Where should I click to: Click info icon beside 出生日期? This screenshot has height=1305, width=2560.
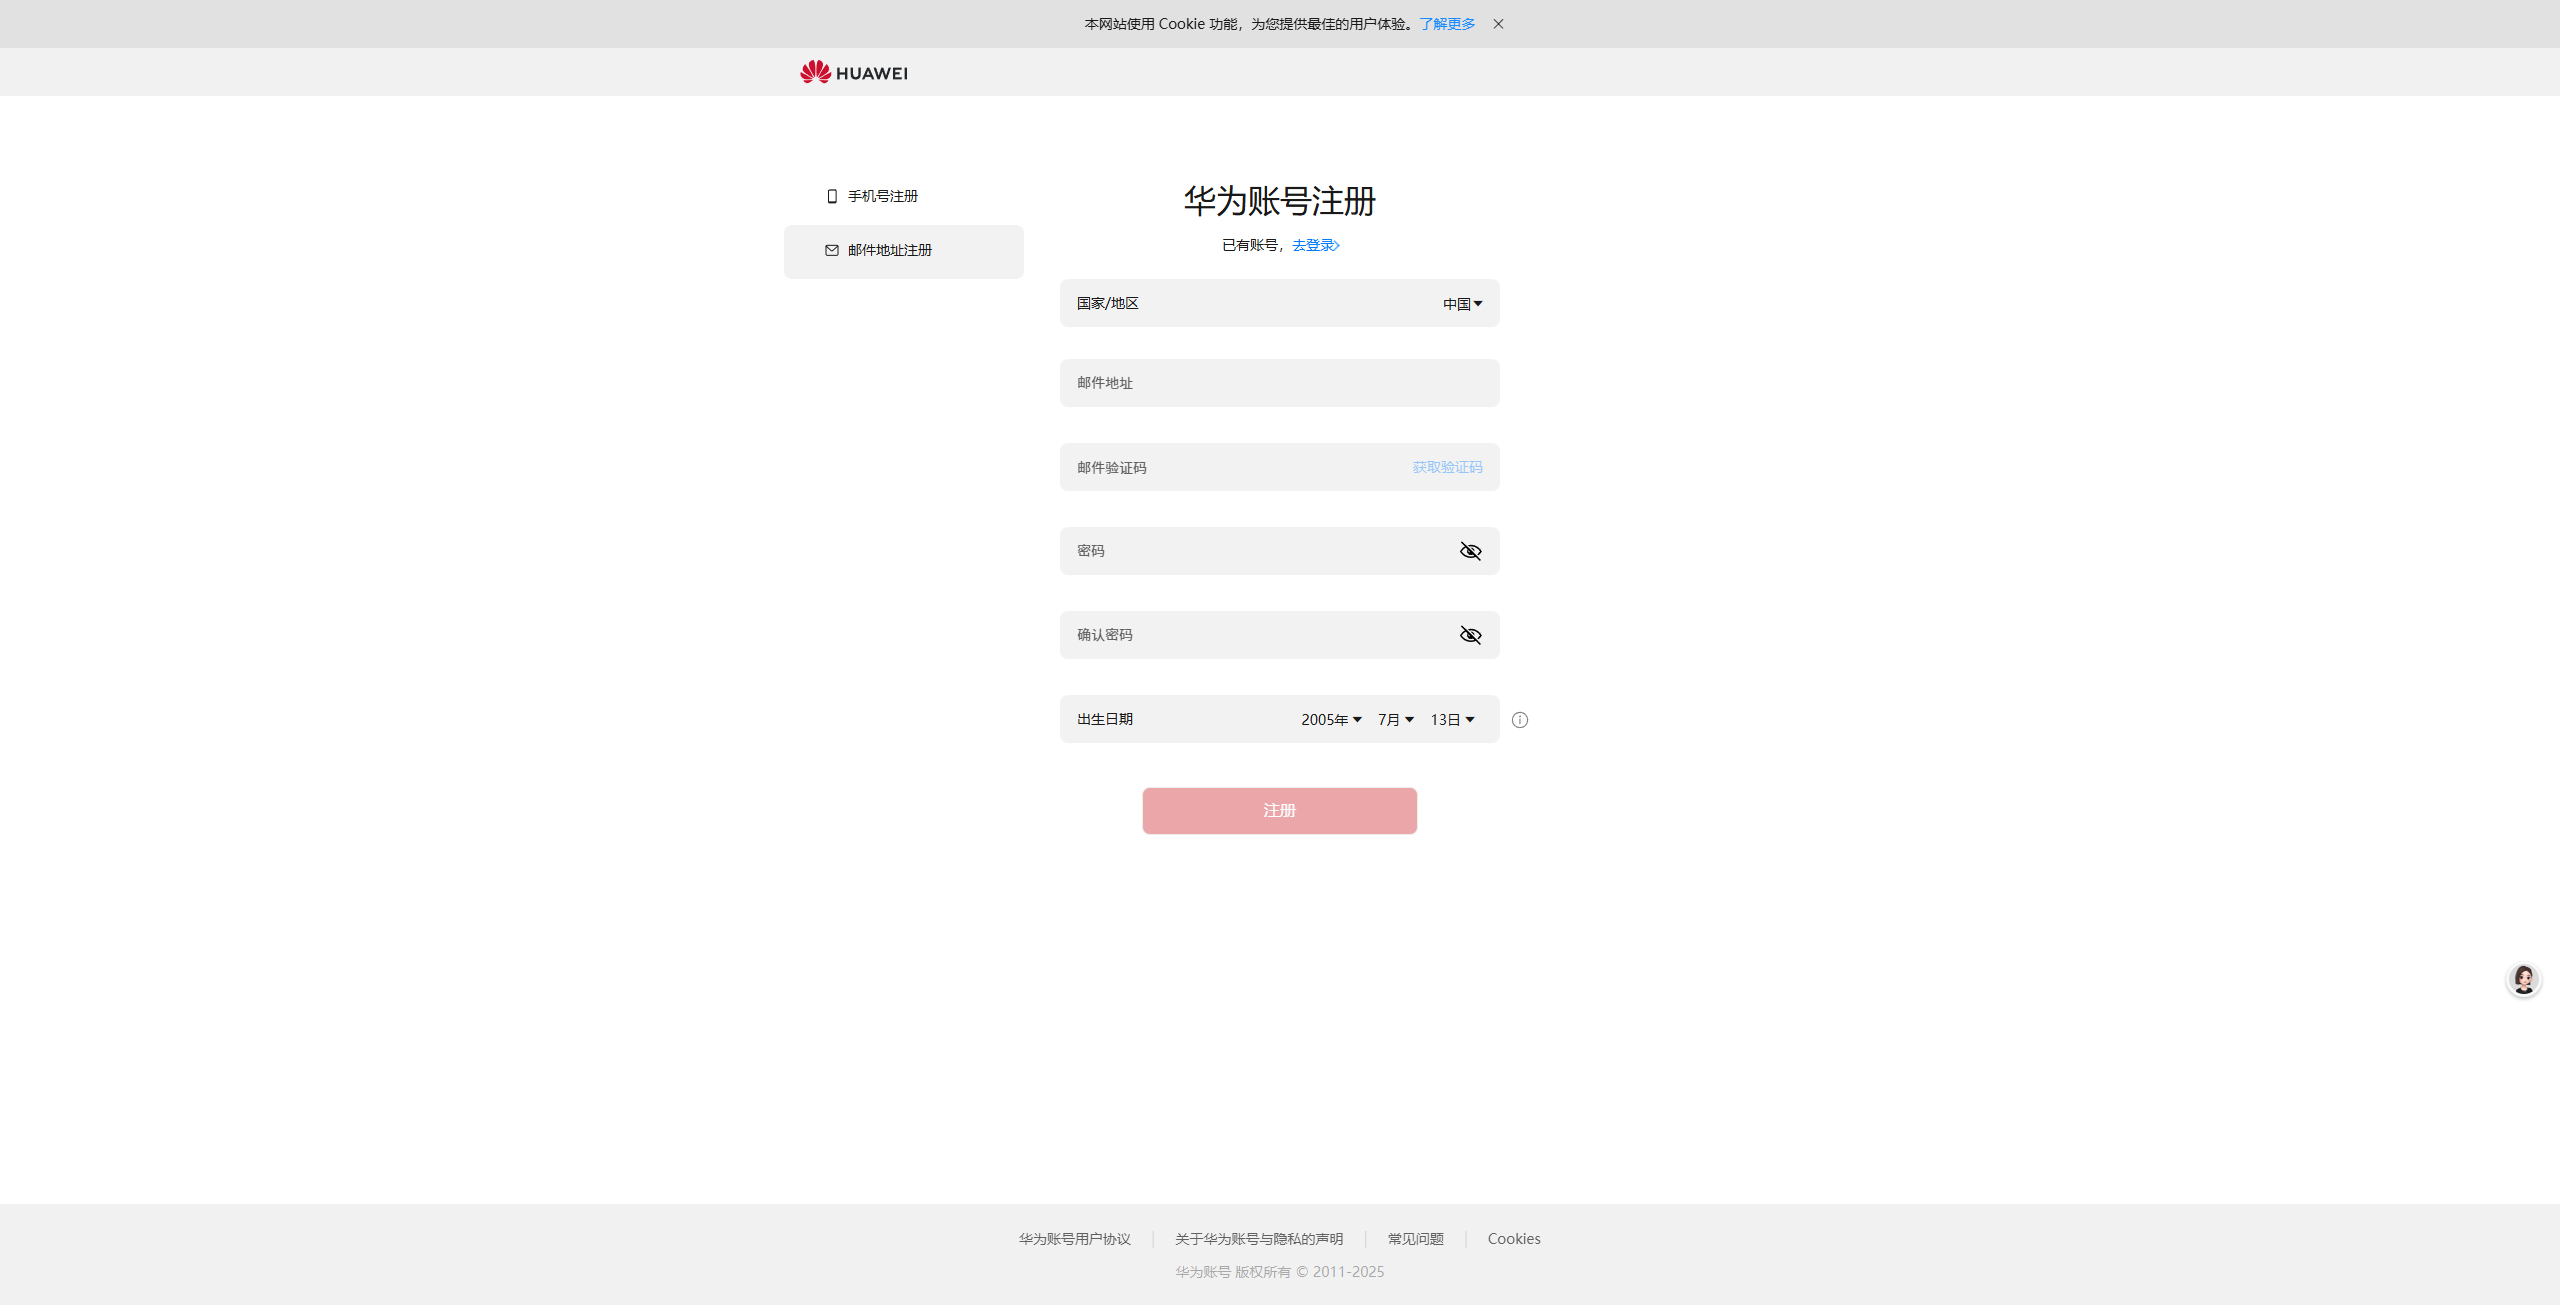point(1520,720)
